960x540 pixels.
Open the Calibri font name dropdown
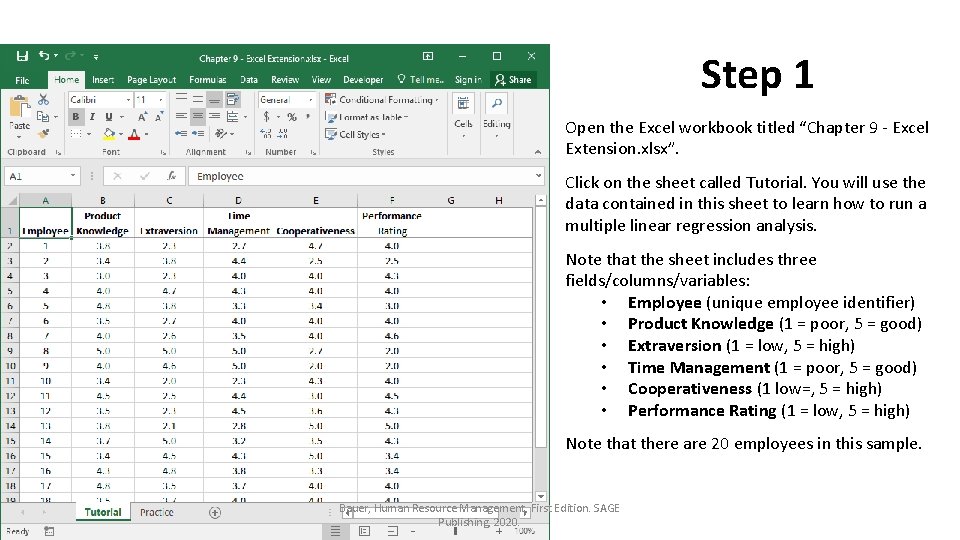pos(129,100)
